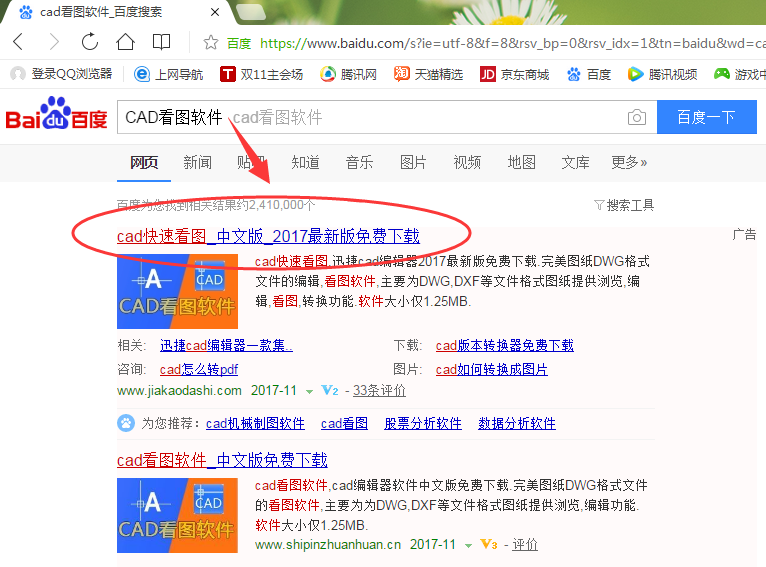Open the 游戏 gamepad bookmark
Image resolution: width=766 pixels, height=567 pixels.
(x=740, y=74)
